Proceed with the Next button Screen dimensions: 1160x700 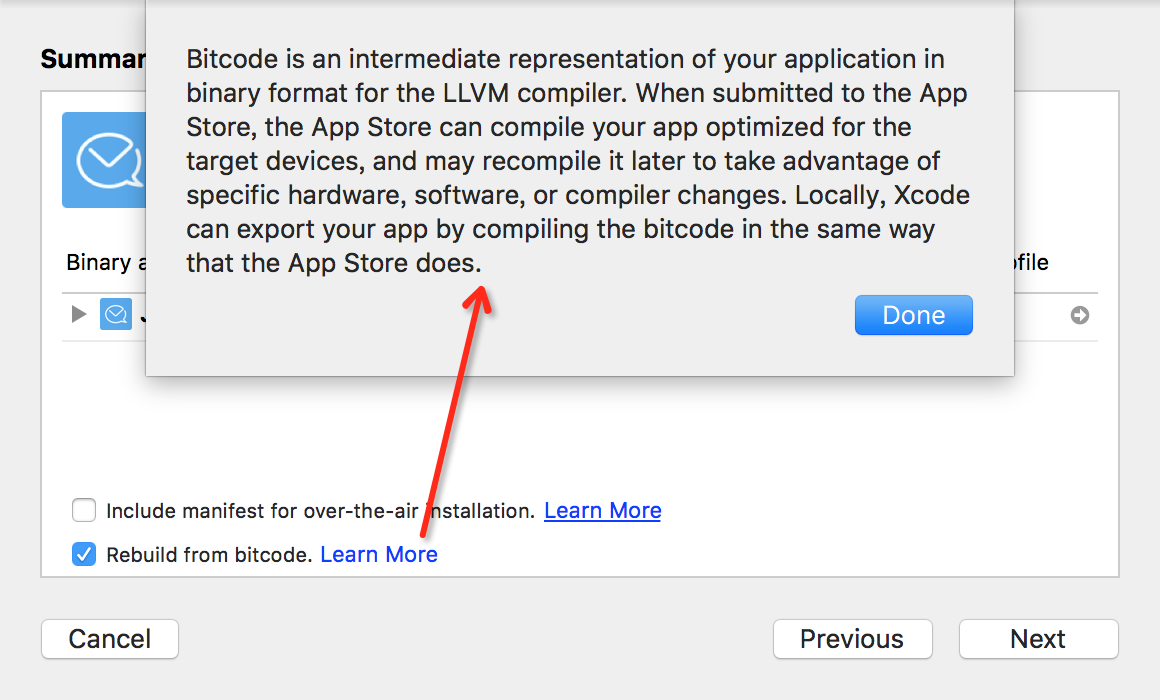[x=1038, y=639]
